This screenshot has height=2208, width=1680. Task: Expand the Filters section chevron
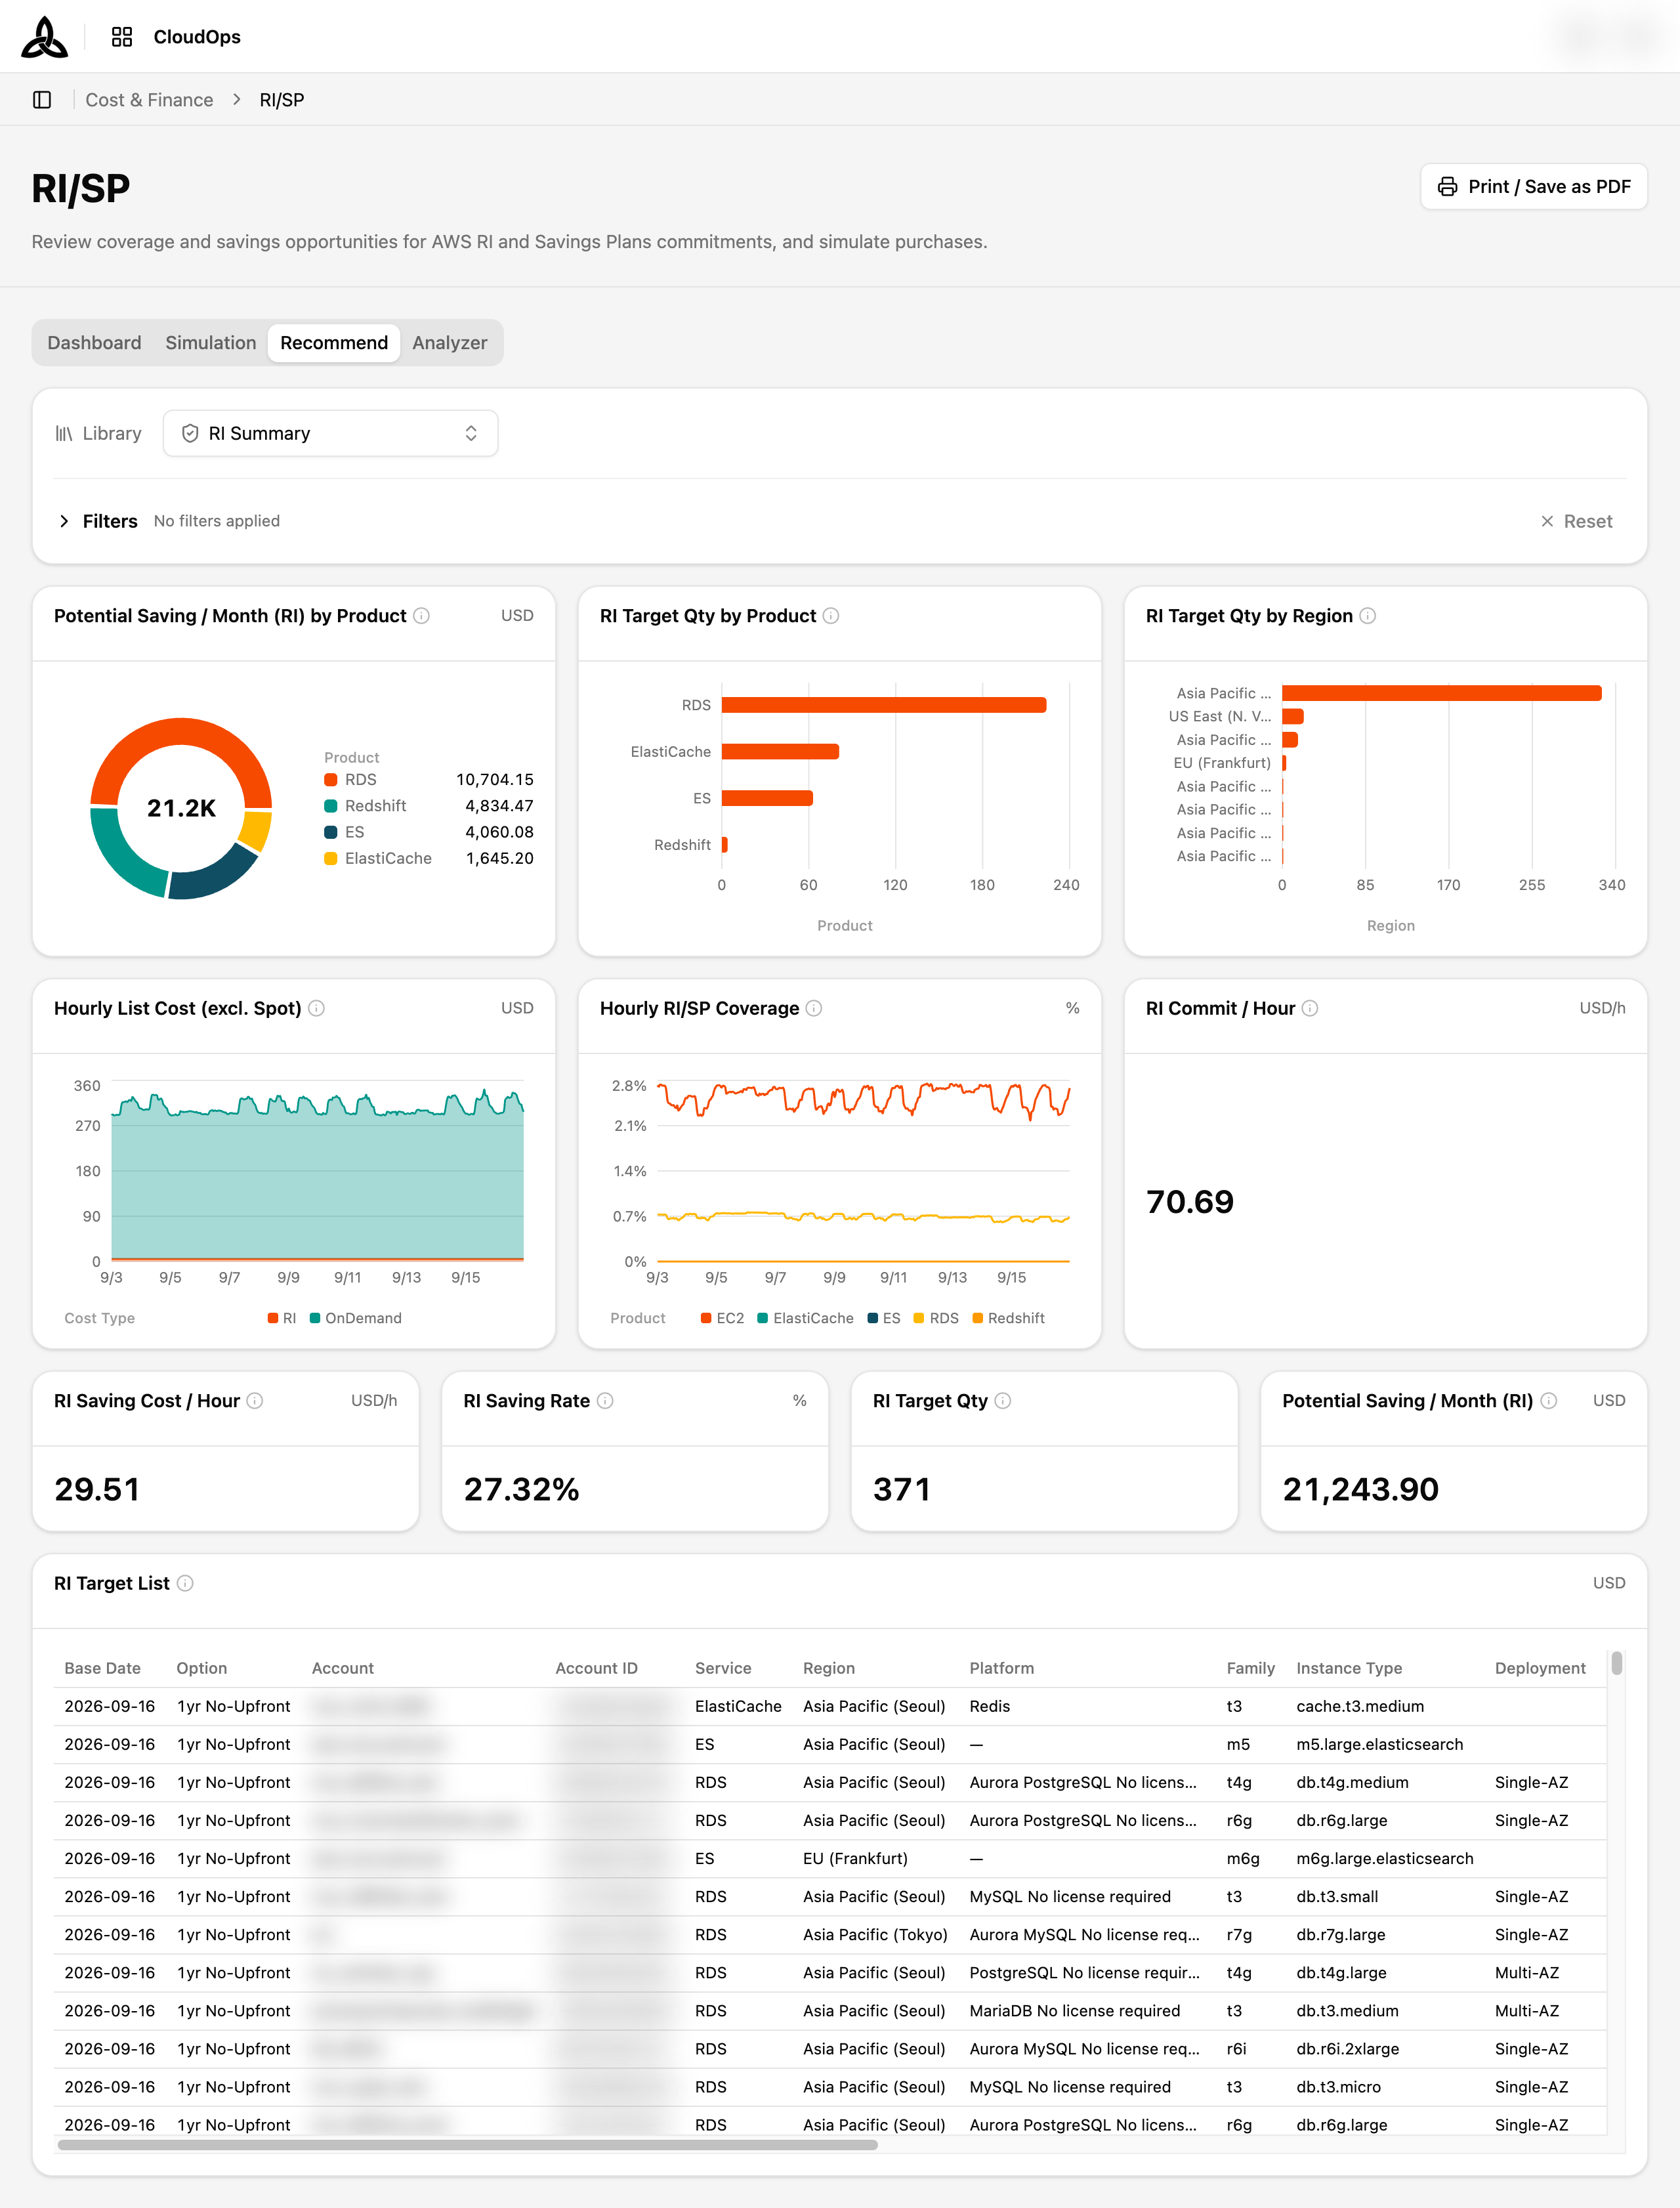pos(64,521)
